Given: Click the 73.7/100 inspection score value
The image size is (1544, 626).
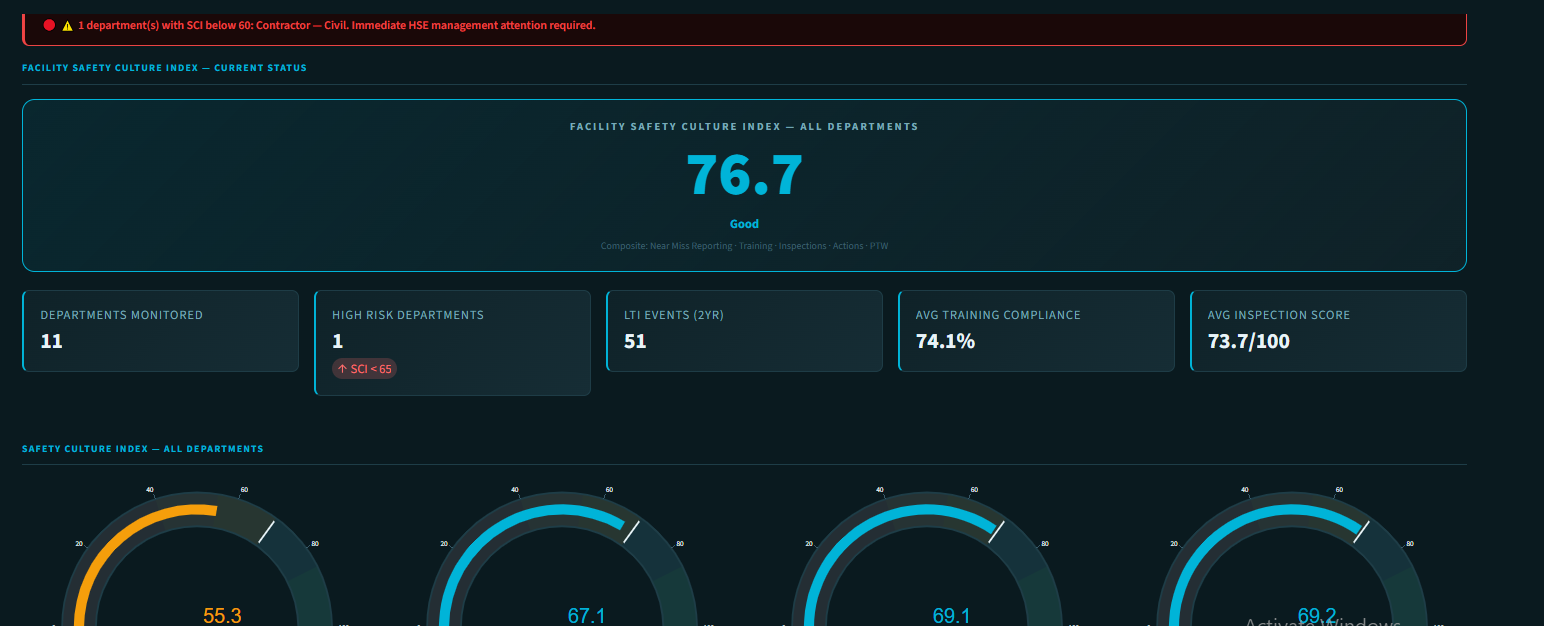Looking at the screenshot, I should [x=1249, y=341].
